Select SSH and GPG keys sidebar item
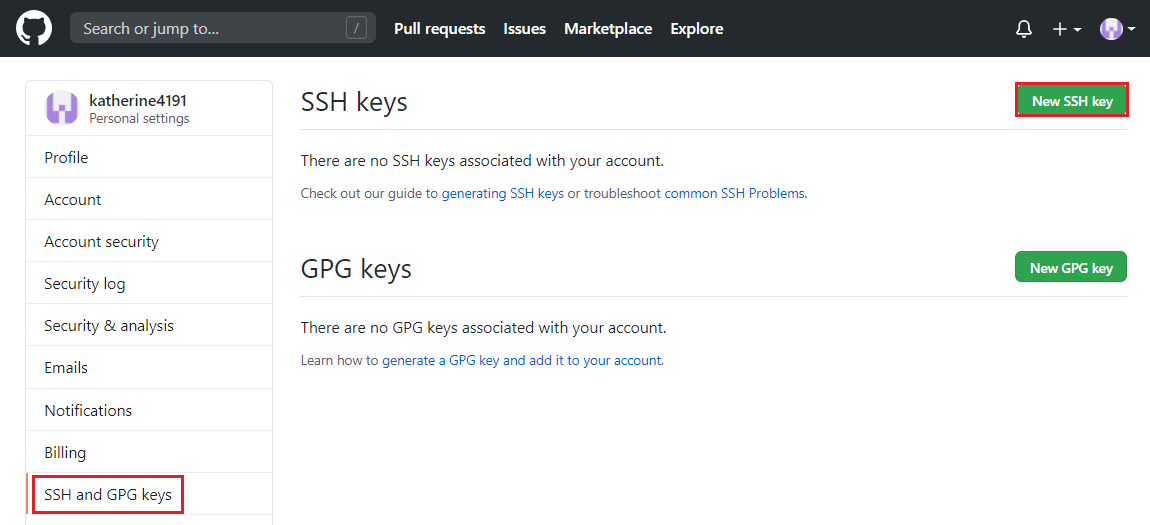1150x525 pixels. point(108,494)
